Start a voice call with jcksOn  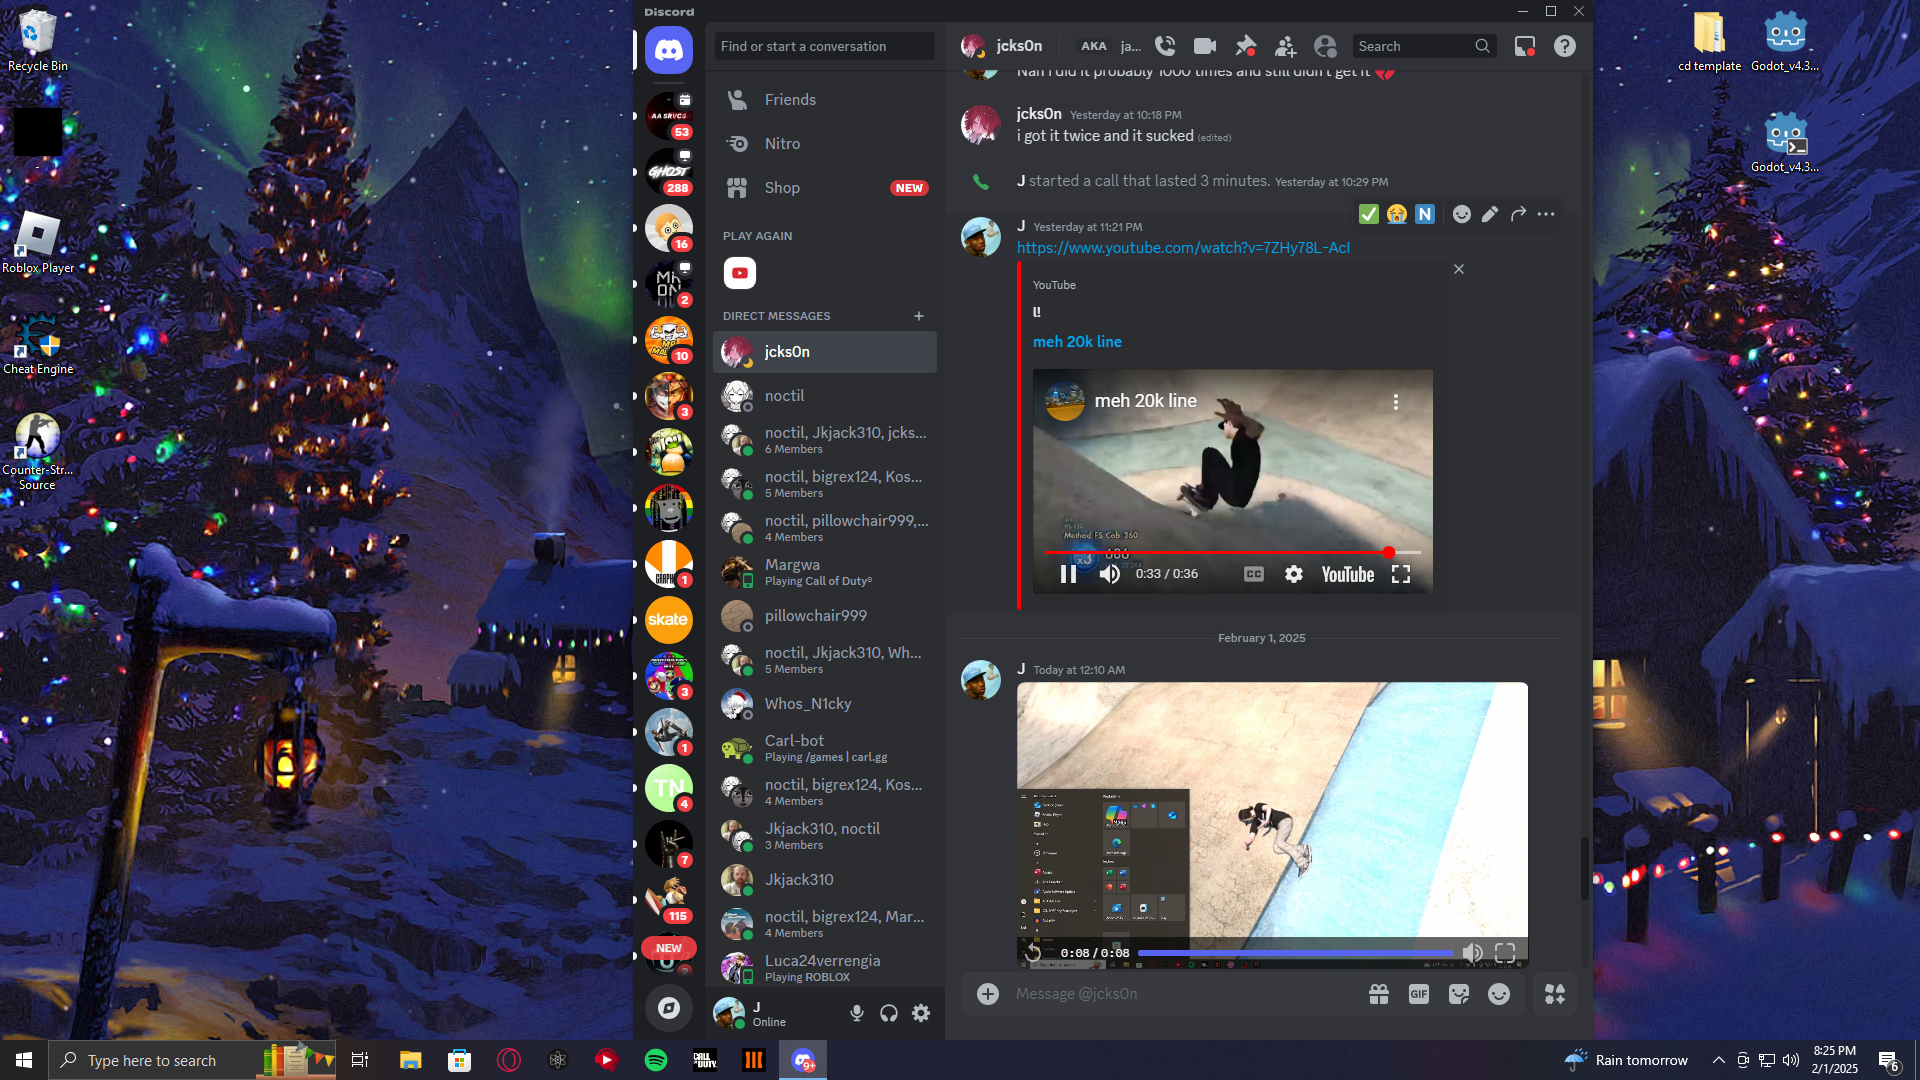click(1165, 46)
